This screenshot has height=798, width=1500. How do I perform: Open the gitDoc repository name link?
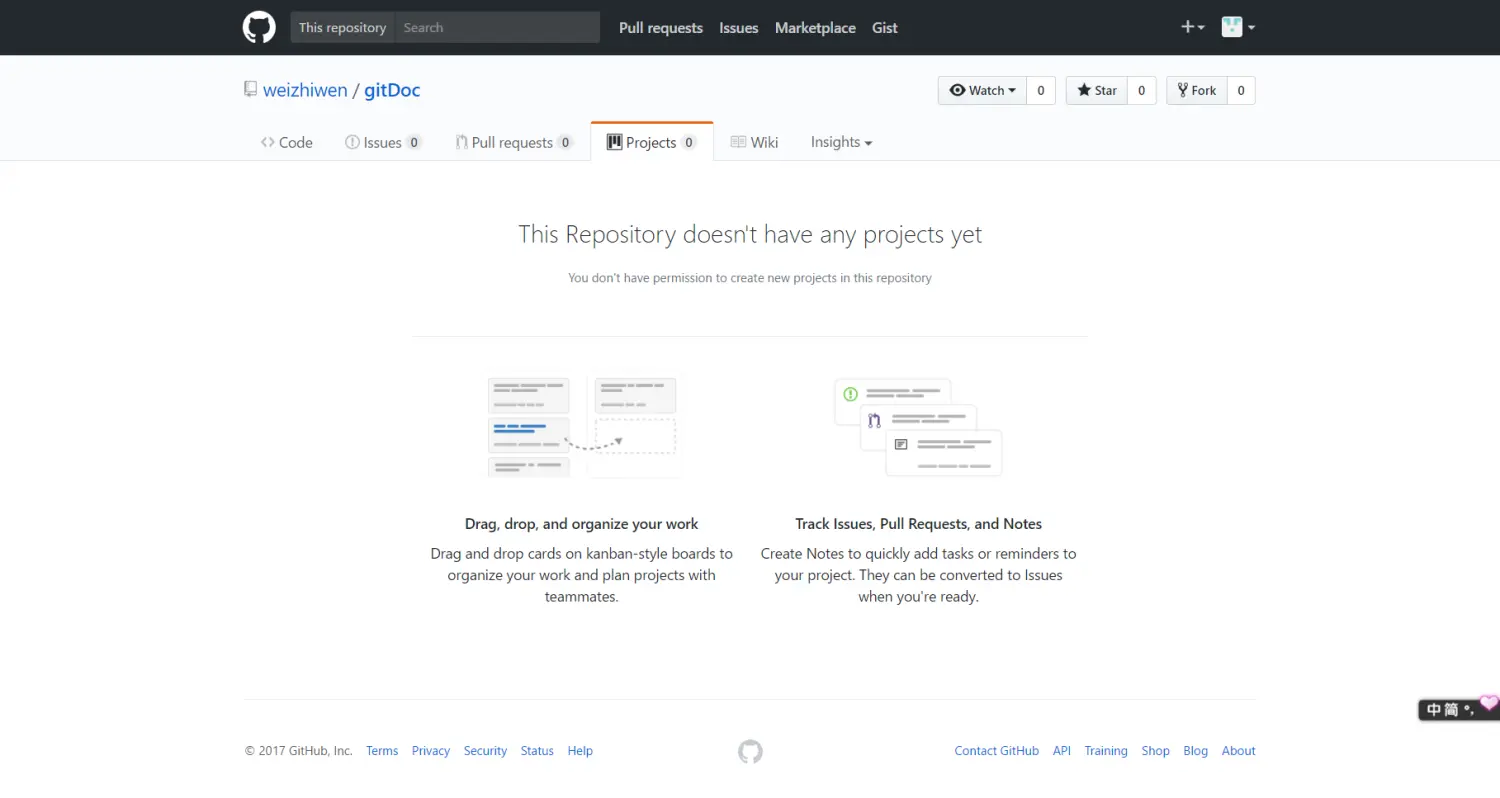tap(392, 90)
